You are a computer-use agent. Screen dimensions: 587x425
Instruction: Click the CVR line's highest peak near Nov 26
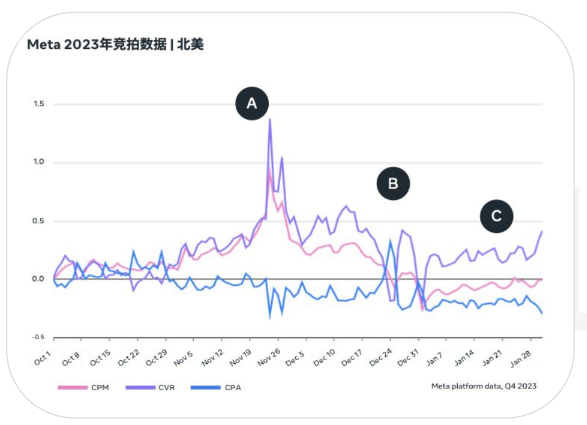point(270,120)
